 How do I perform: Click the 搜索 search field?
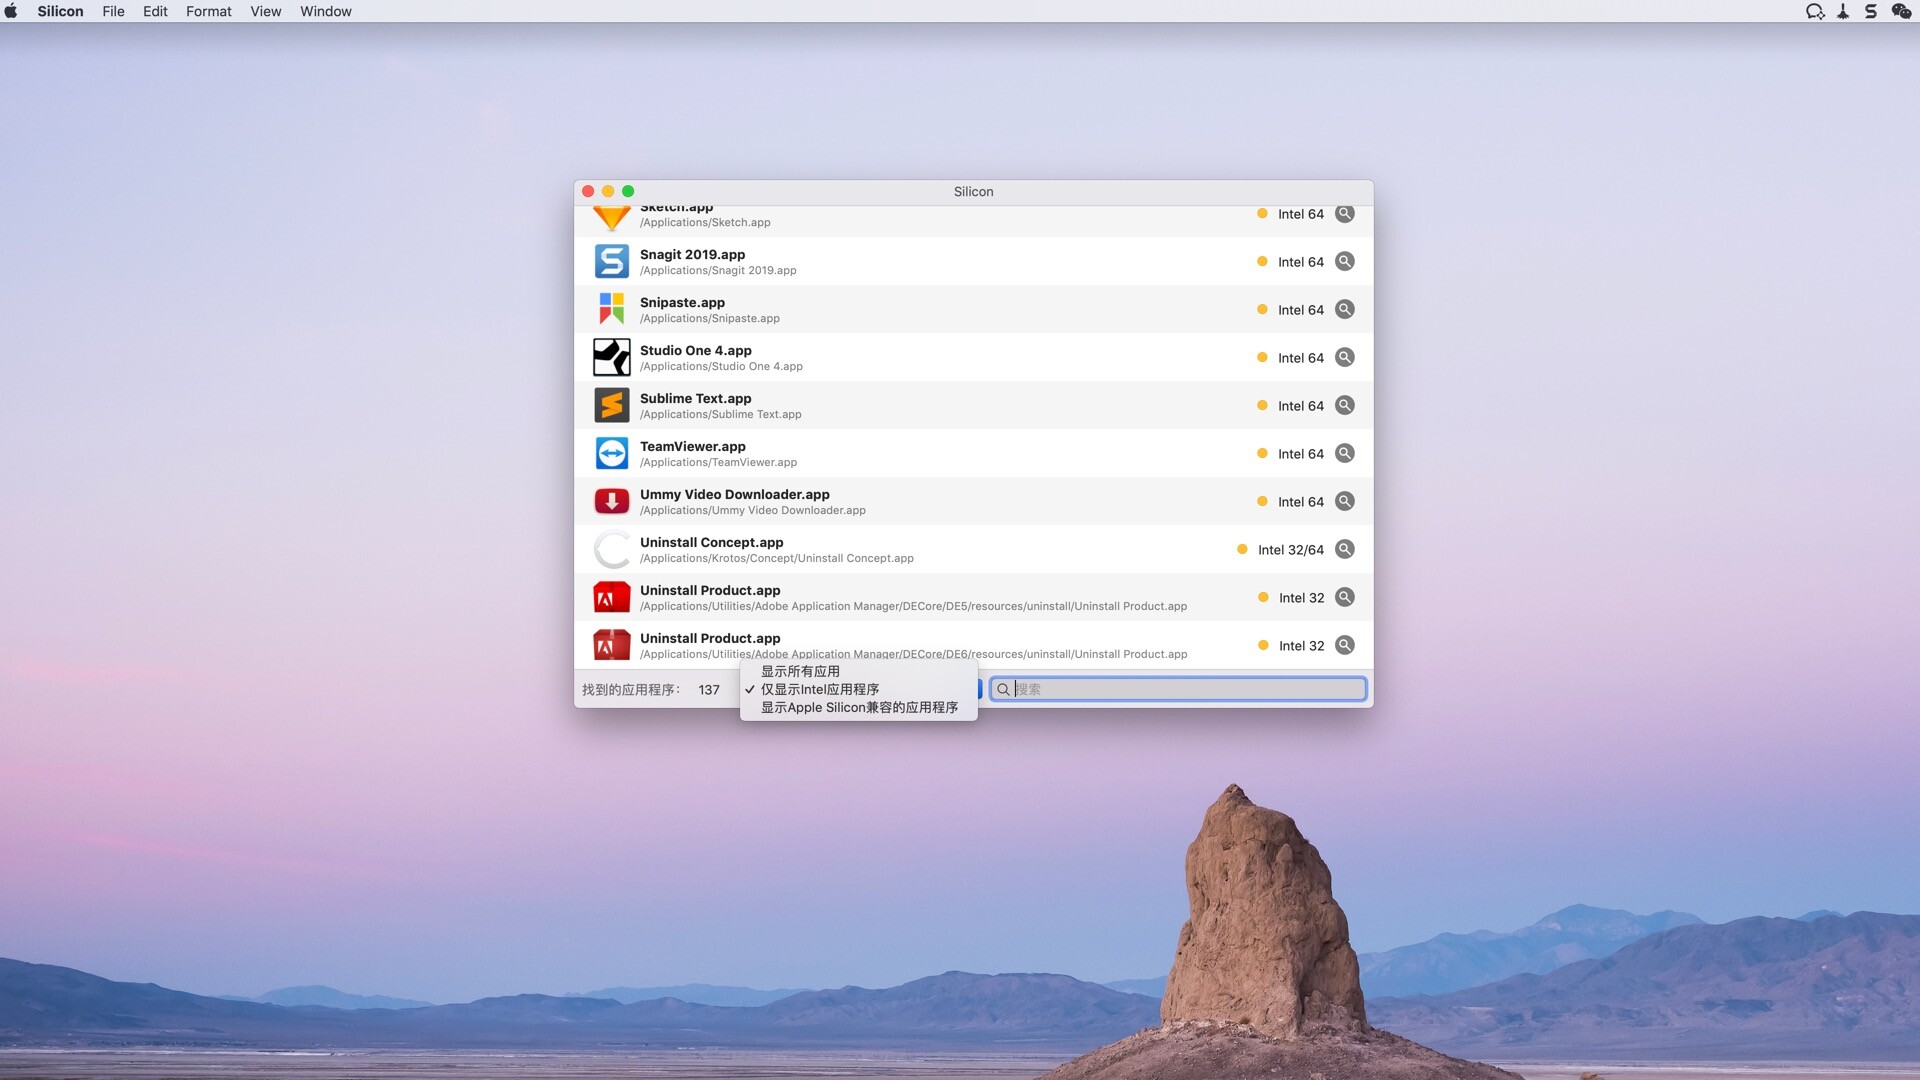[x=1178, y=689]
